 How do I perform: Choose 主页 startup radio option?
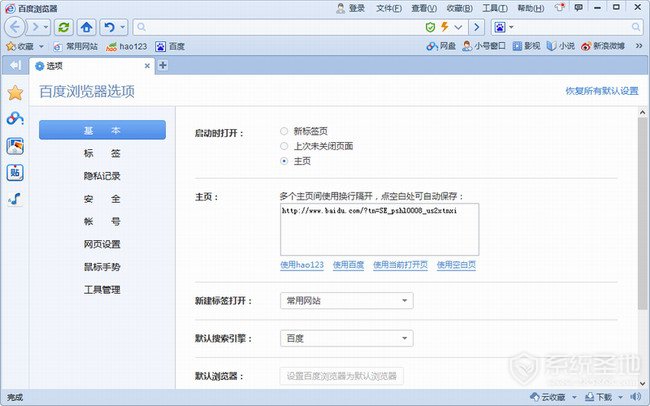coord(284,161)
